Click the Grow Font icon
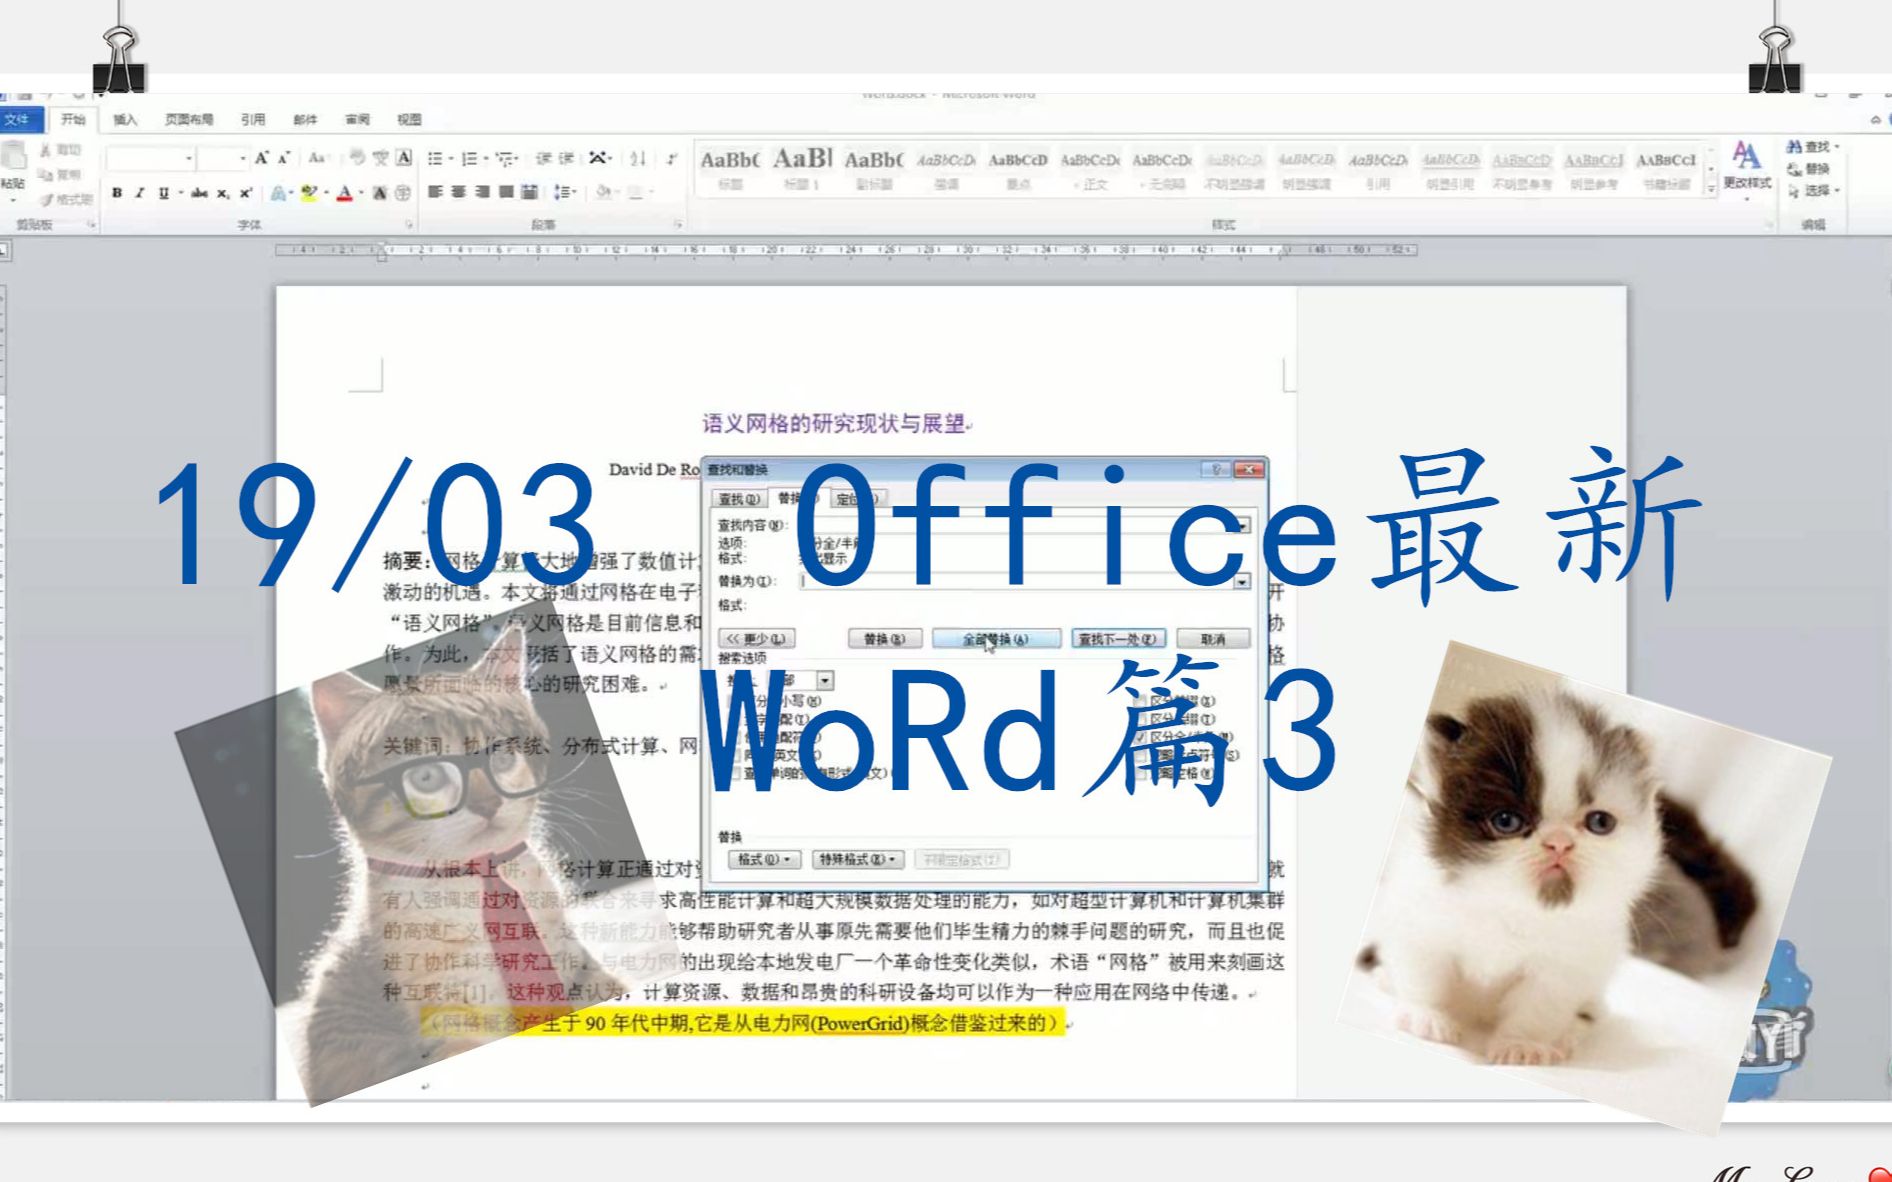Screen dimensions: 1892x1182 click(261, 158)
